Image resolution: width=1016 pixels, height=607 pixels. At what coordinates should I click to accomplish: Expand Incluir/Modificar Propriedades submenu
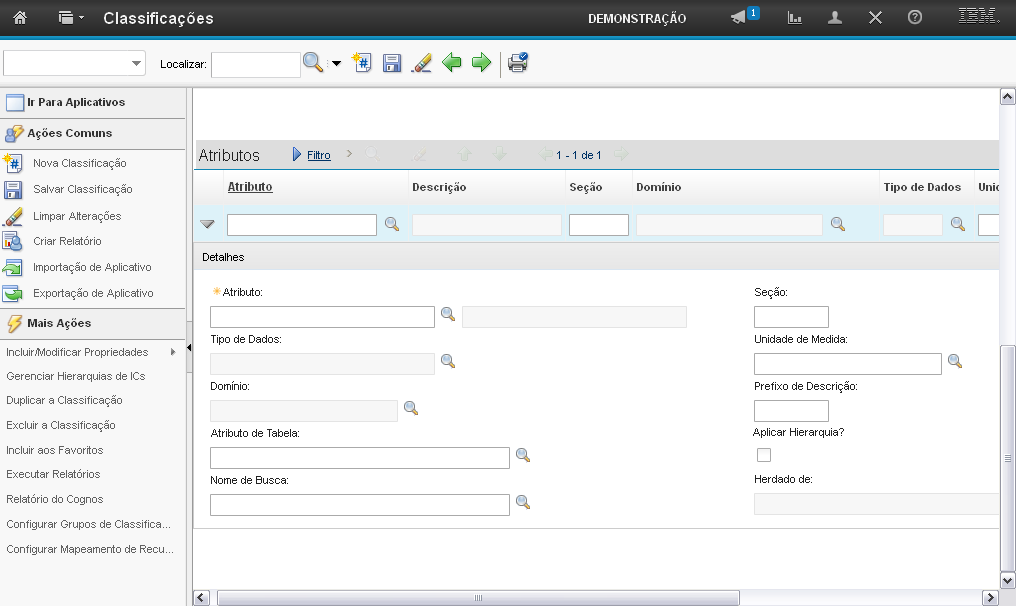[173, 352]
